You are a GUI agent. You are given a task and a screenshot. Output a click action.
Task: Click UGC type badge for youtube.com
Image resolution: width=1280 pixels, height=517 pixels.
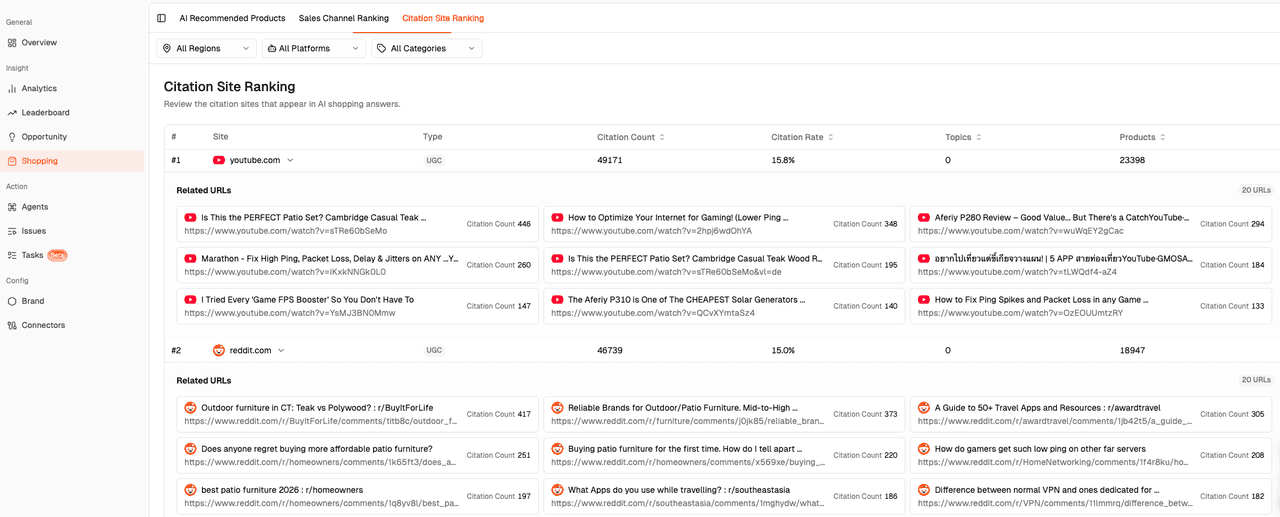pyautogui.click(x=434, y=160)
